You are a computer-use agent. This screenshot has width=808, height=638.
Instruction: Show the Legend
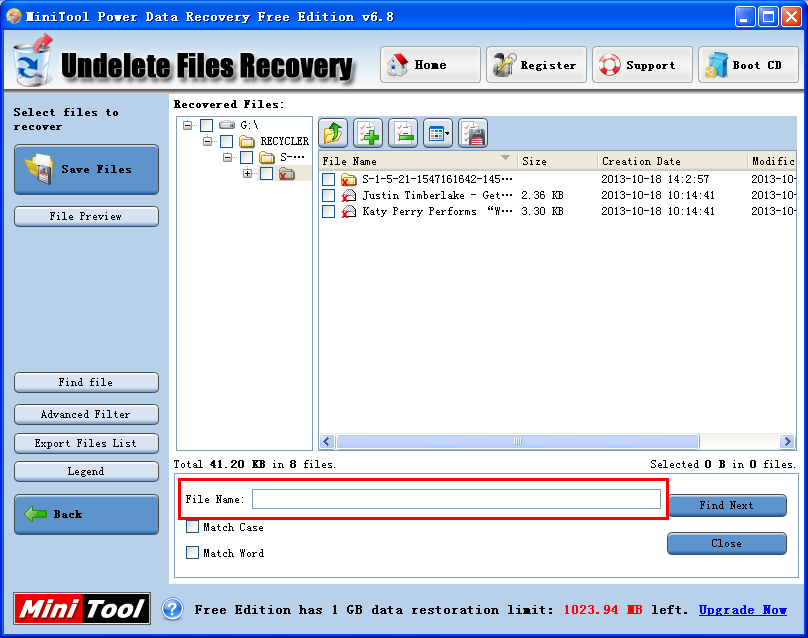(87, 472)
